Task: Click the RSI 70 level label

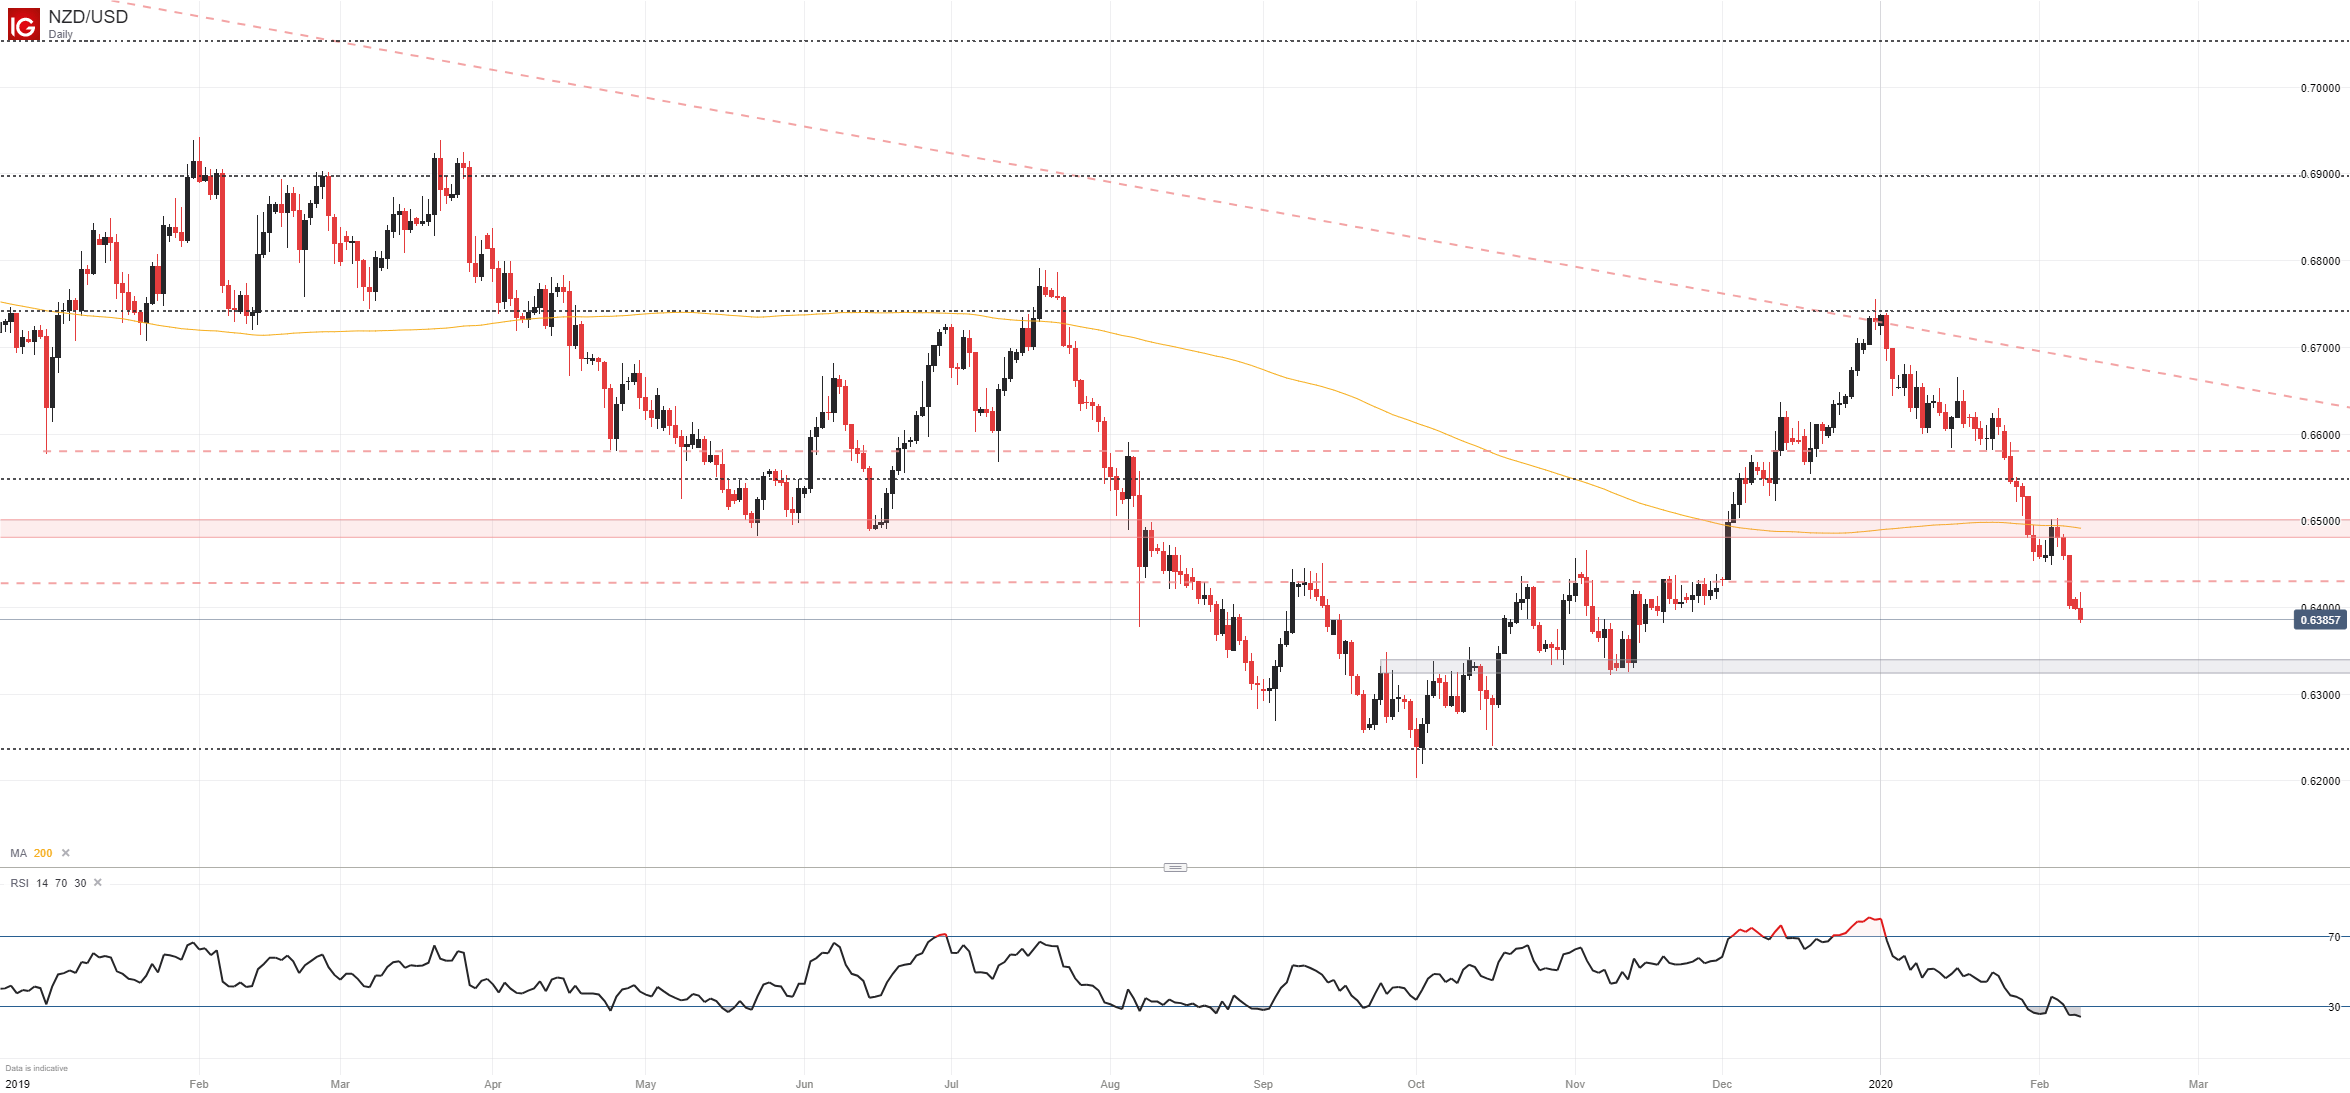Action: 2334,937
